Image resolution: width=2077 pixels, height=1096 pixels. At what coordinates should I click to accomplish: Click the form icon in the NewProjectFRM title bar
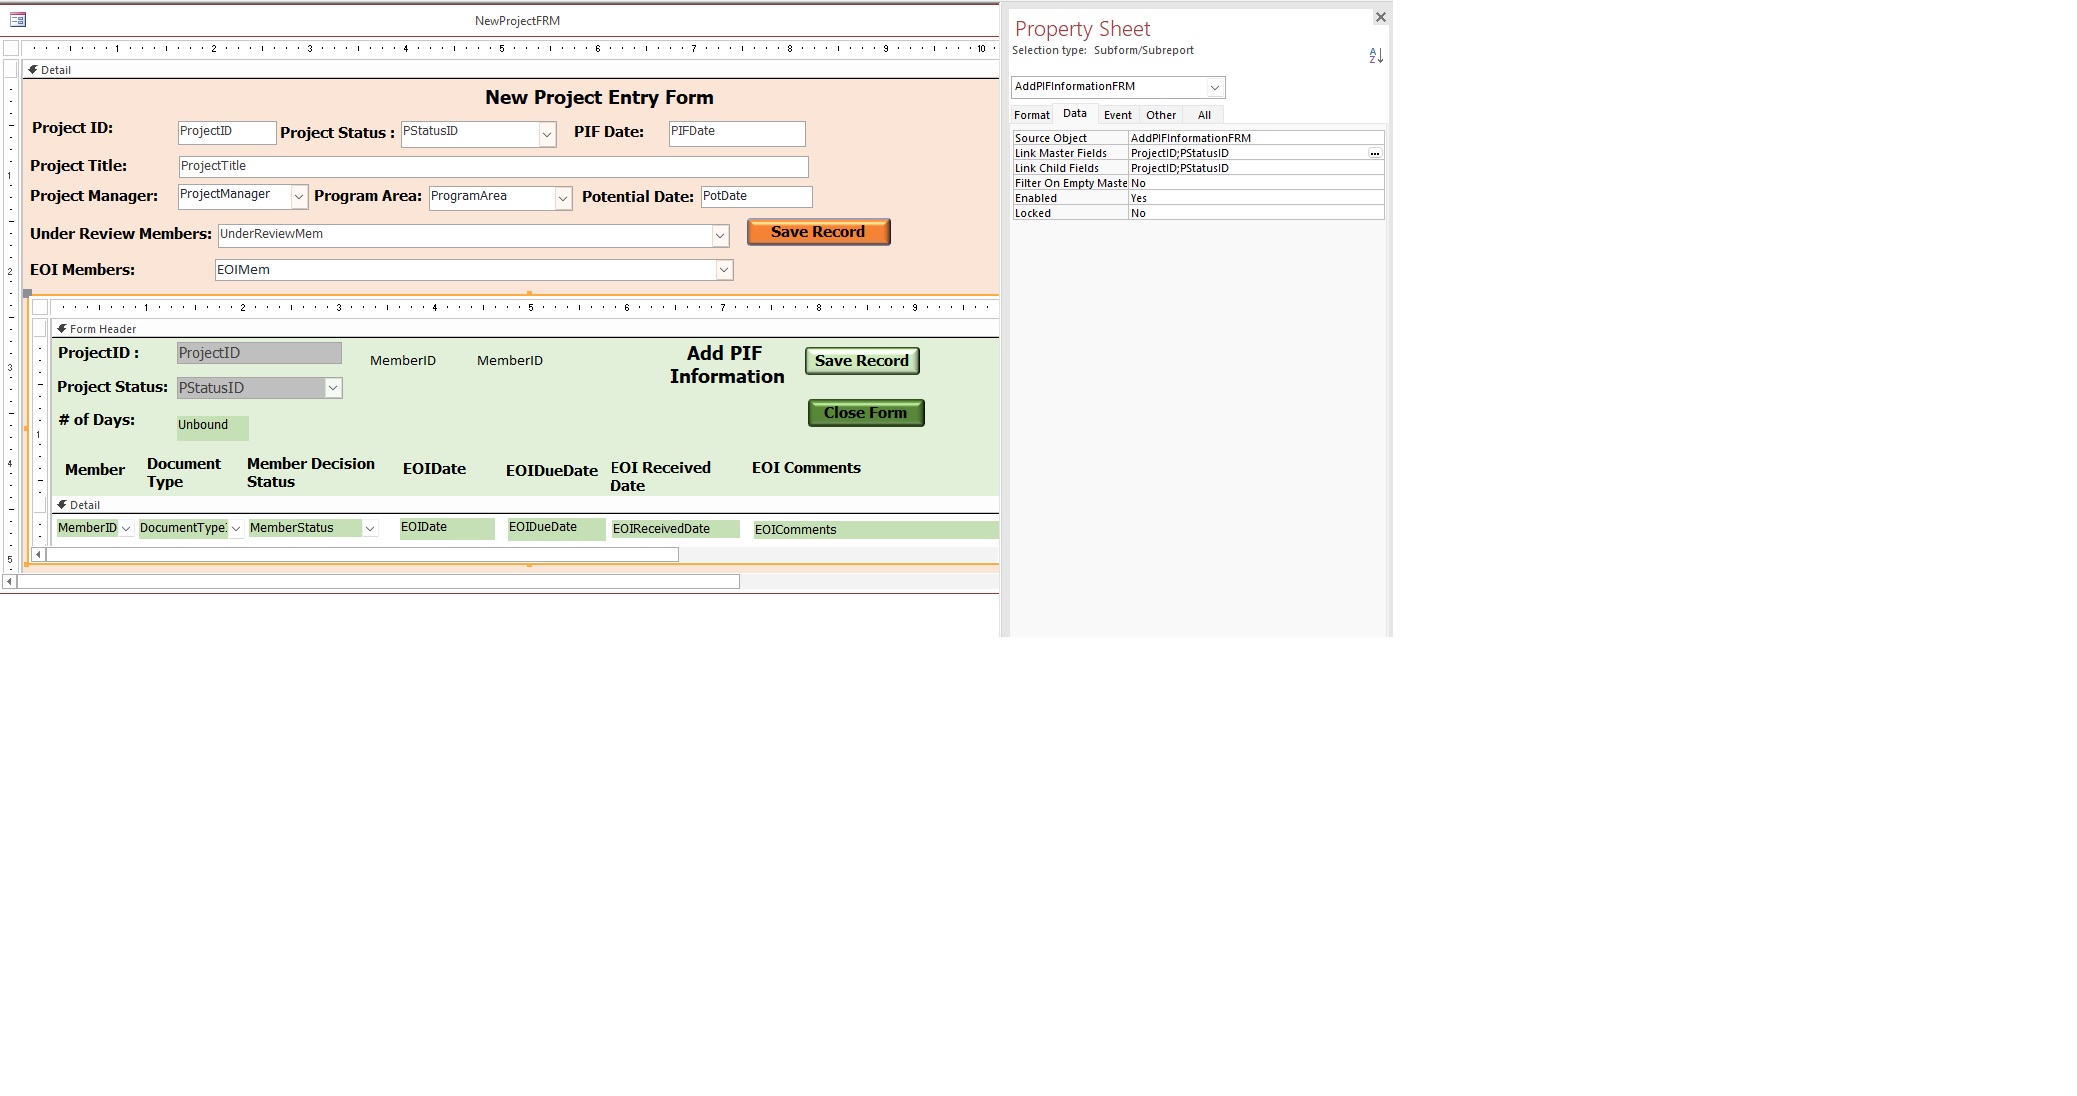pos(16,18)
